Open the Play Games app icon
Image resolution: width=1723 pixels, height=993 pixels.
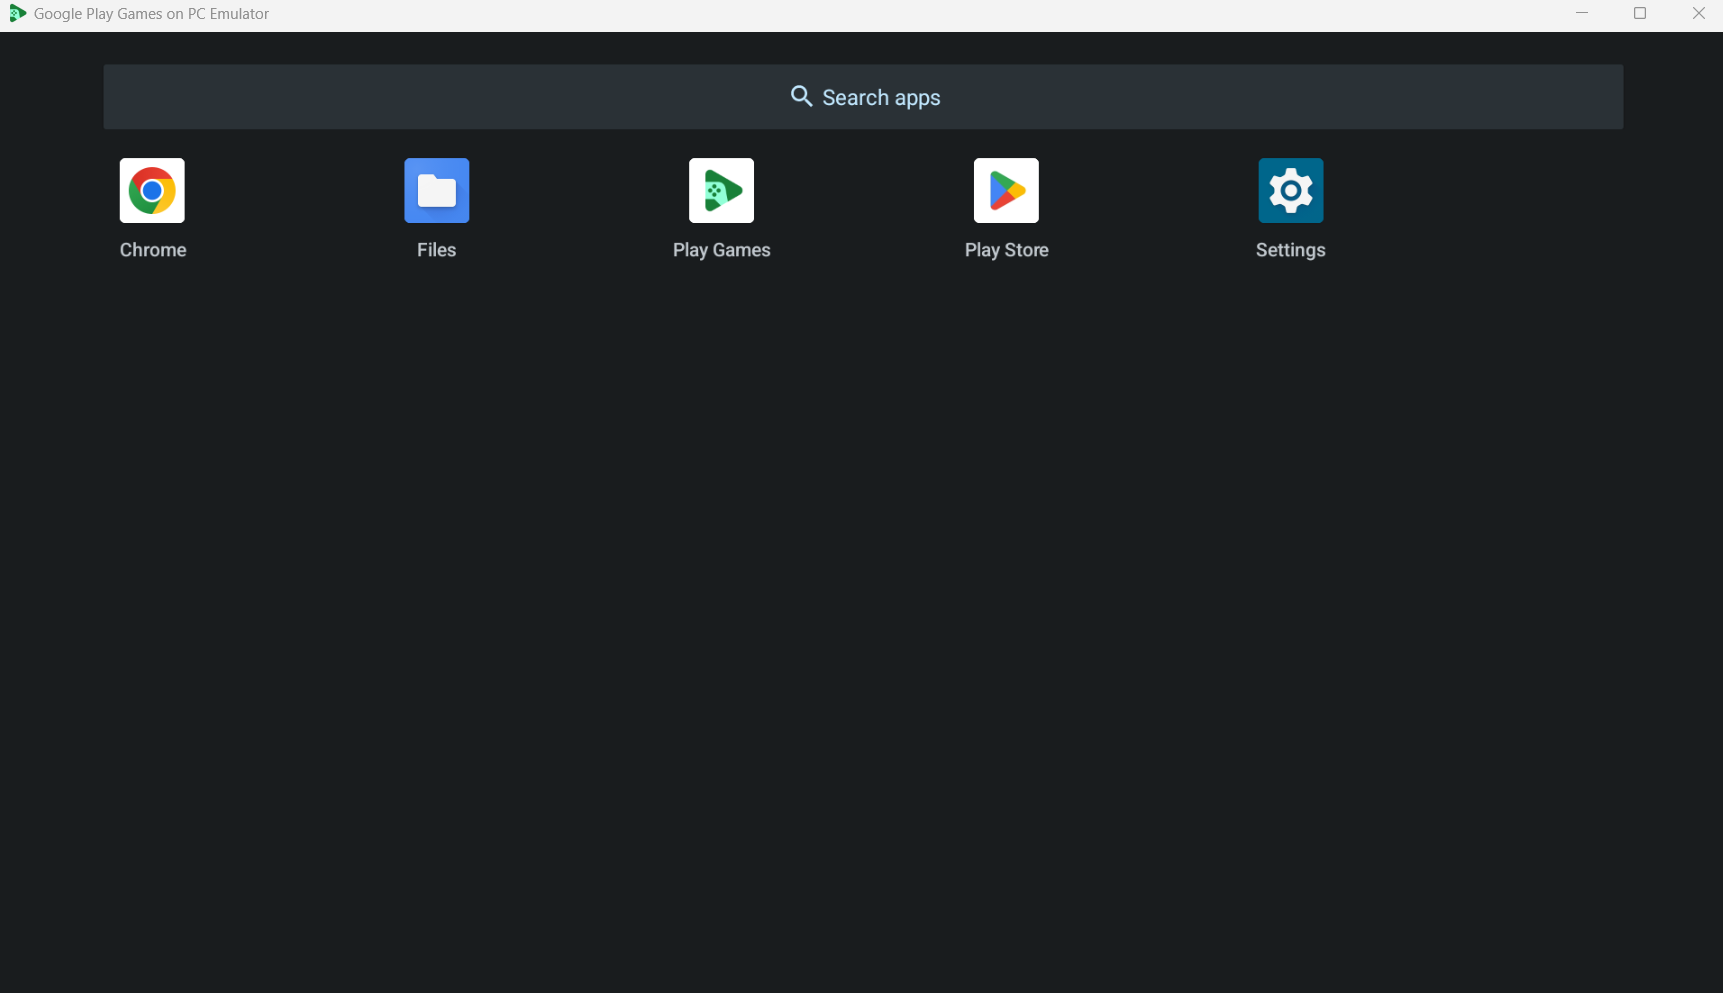721,190
